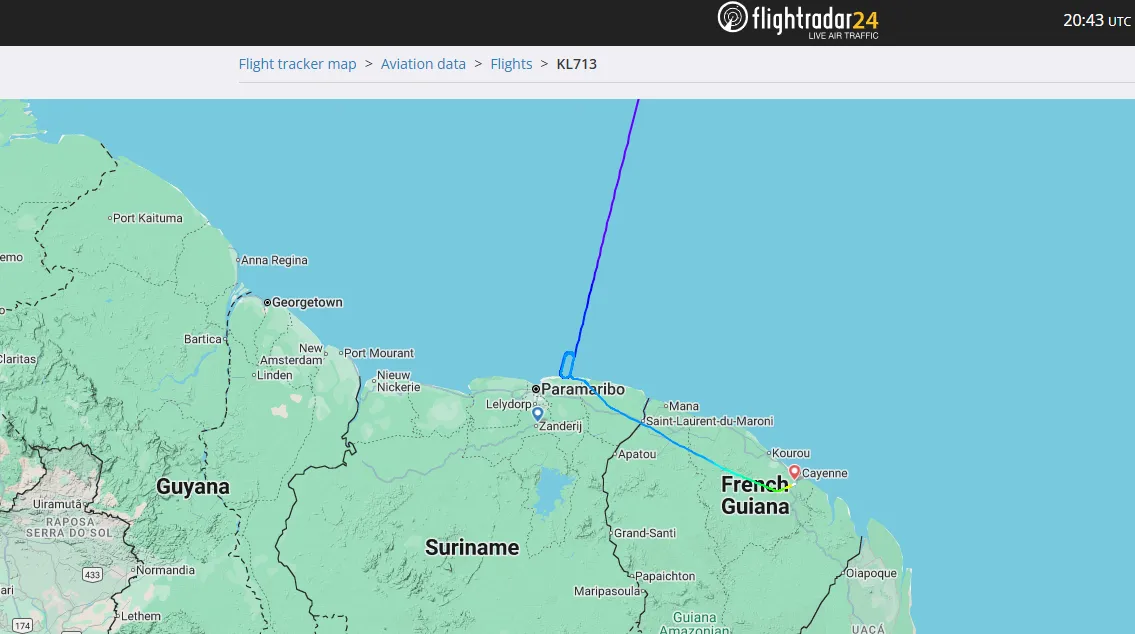1135x634 pixels.
Task: Click the red destination pin near Cayenne
Action: click(794, 472)
